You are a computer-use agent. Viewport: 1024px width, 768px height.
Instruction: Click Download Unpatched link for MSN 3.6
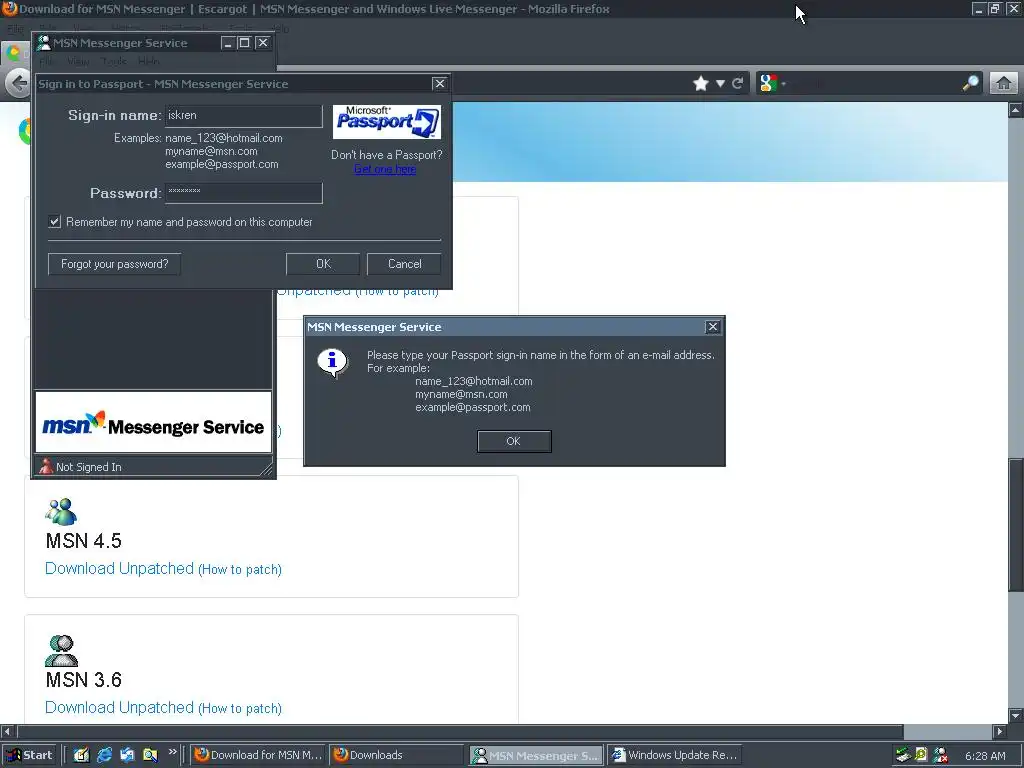click(x=120, y=707)
